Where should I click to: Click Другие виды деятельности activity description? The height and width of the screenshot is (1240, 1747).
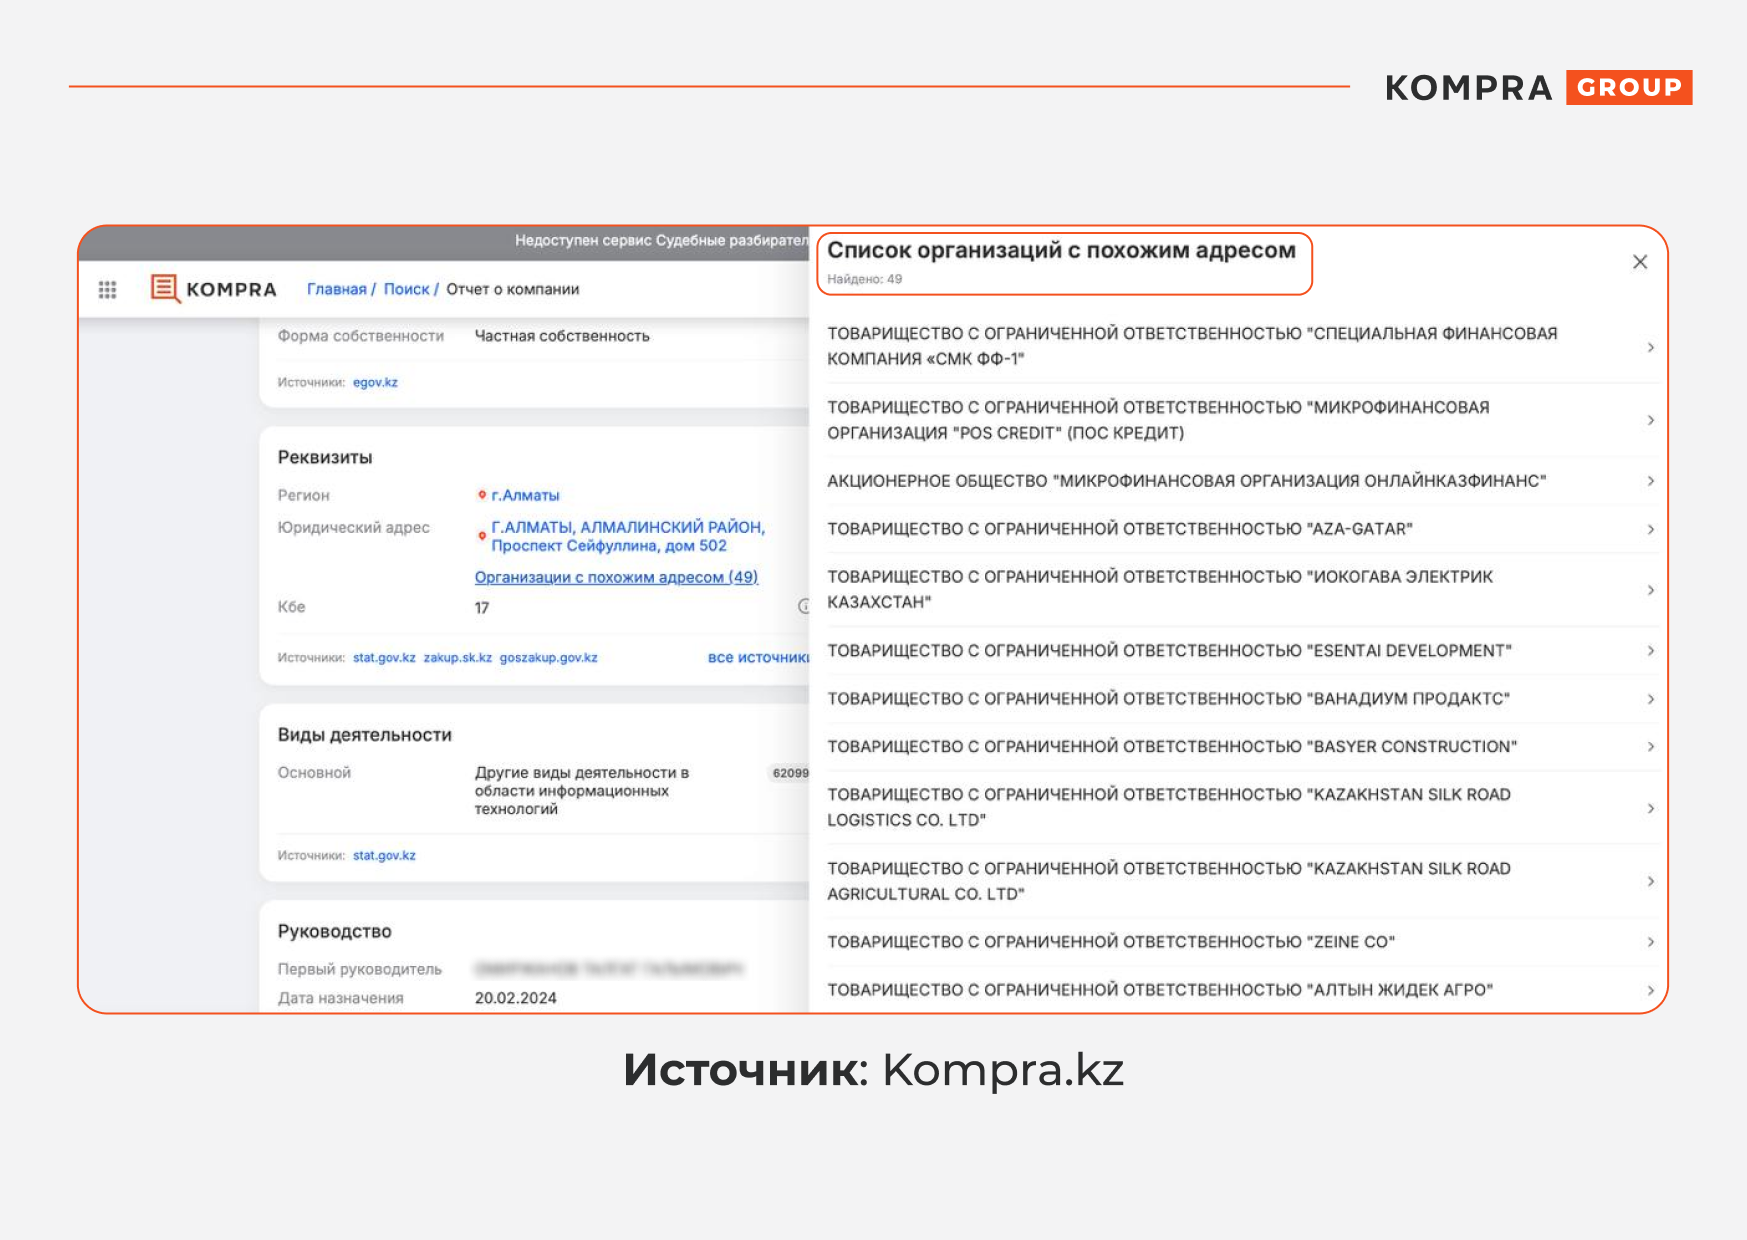(581, 791)
